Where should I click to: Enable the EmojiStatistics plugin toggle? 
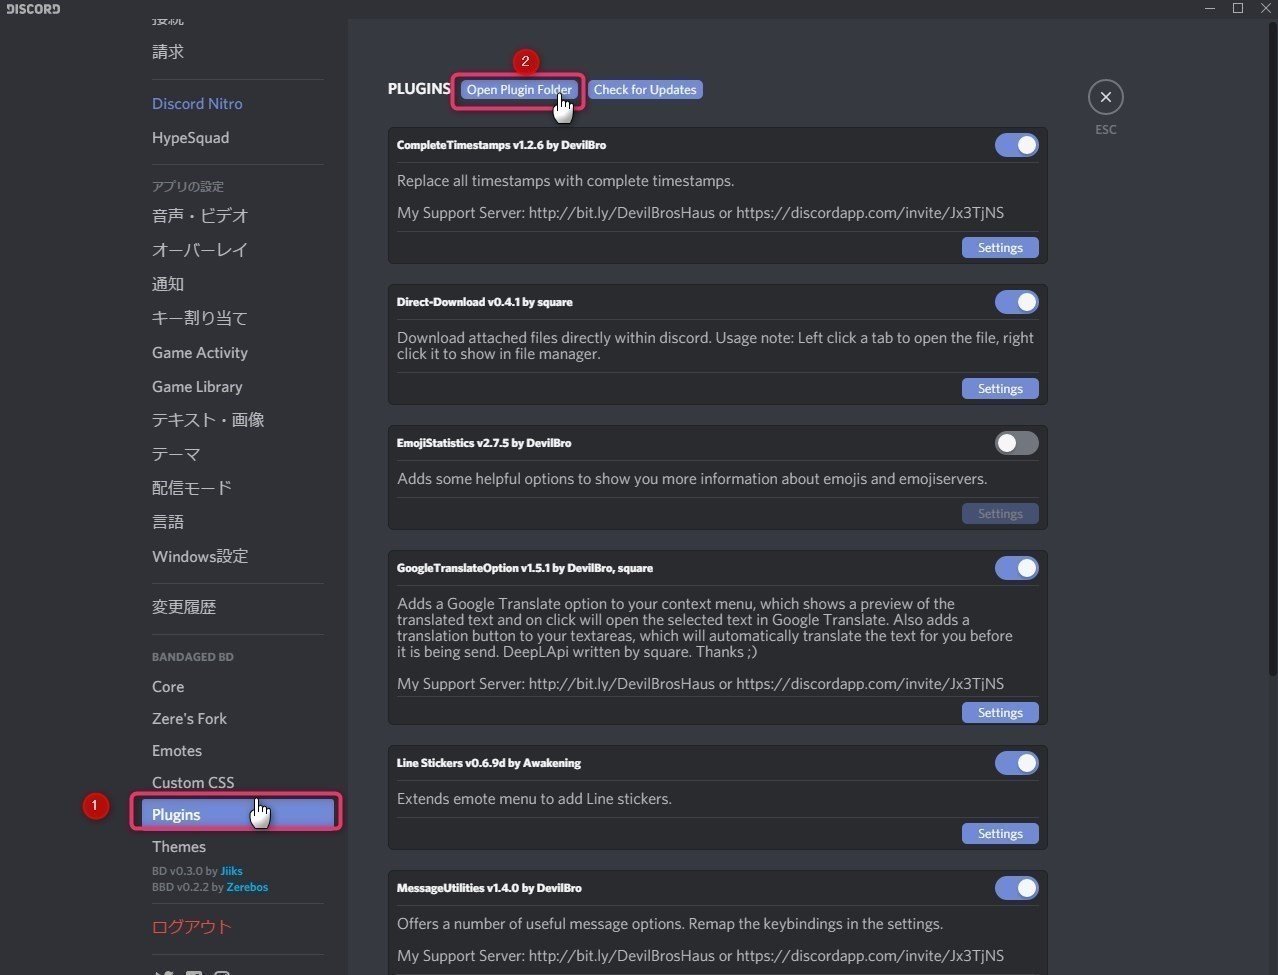point(1016,443)
